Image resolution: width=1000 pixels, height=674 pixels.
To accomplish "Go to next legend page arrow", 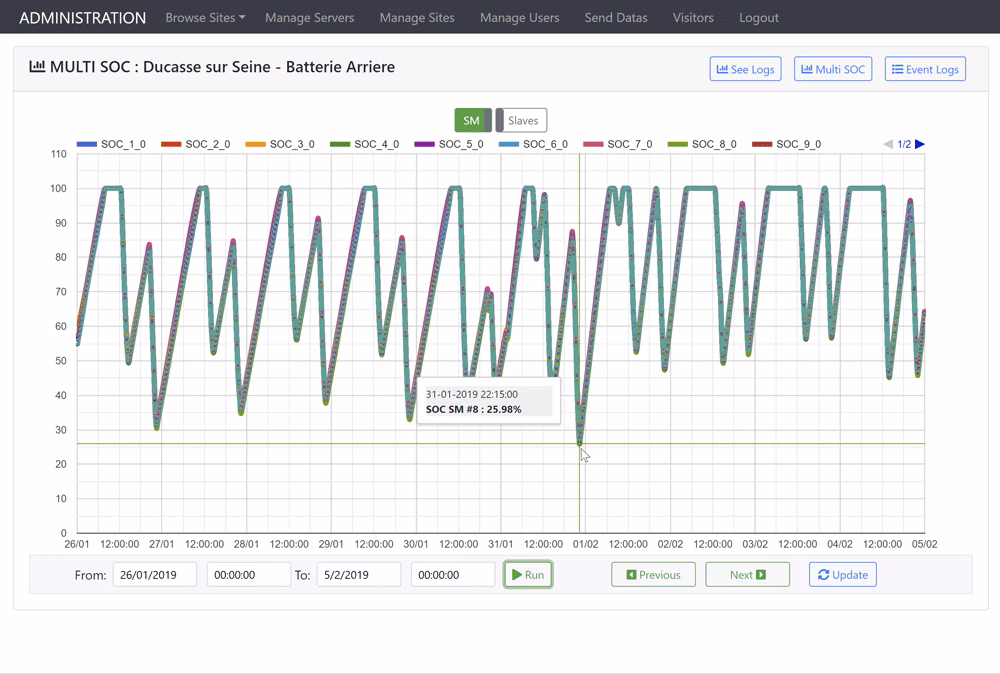I will (920, 144).
